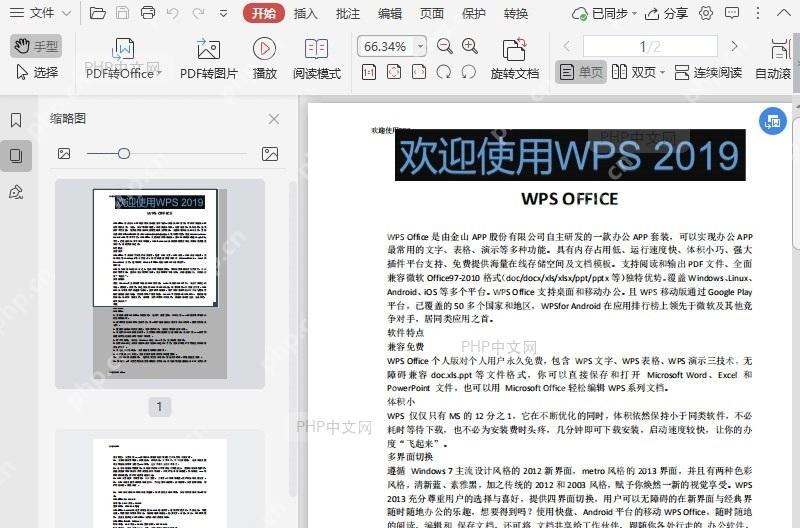Click the fit page icon
The height and width of the screenshot is (528, 800).
point(394,72)
